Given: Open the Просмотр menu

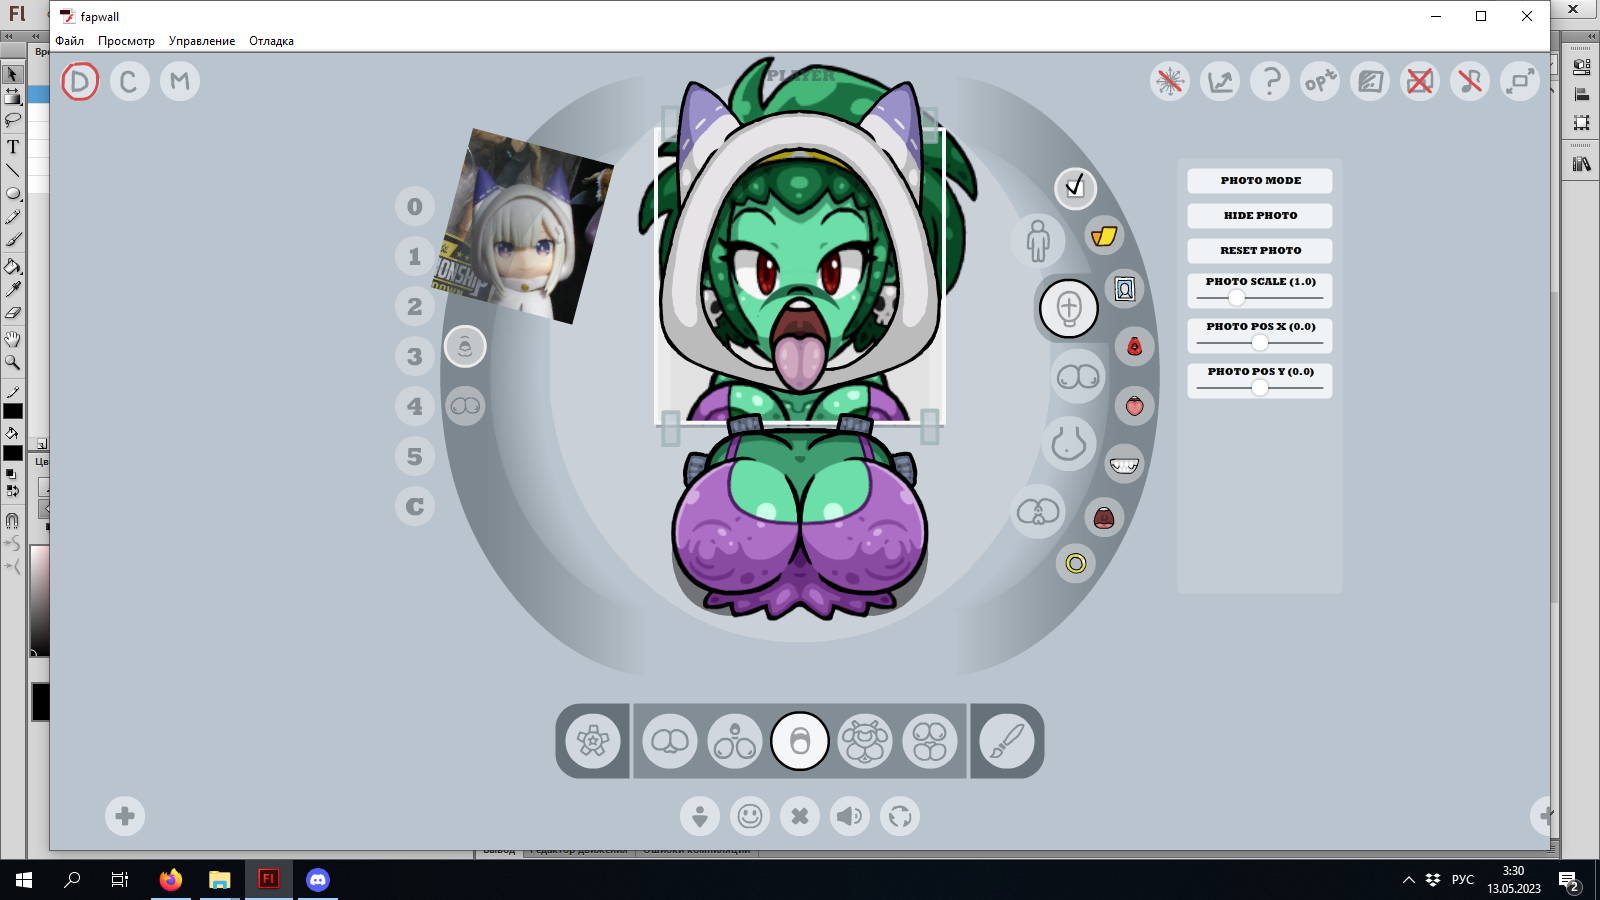Looking at the screenshot, I should [126, 41].
